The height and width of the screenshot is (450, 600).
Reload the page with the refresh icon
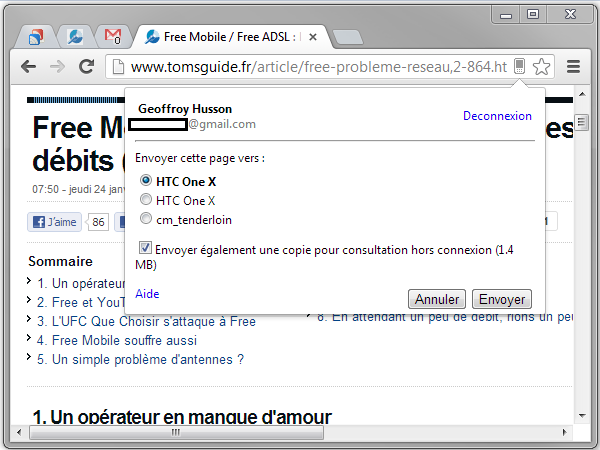(86, 67)
